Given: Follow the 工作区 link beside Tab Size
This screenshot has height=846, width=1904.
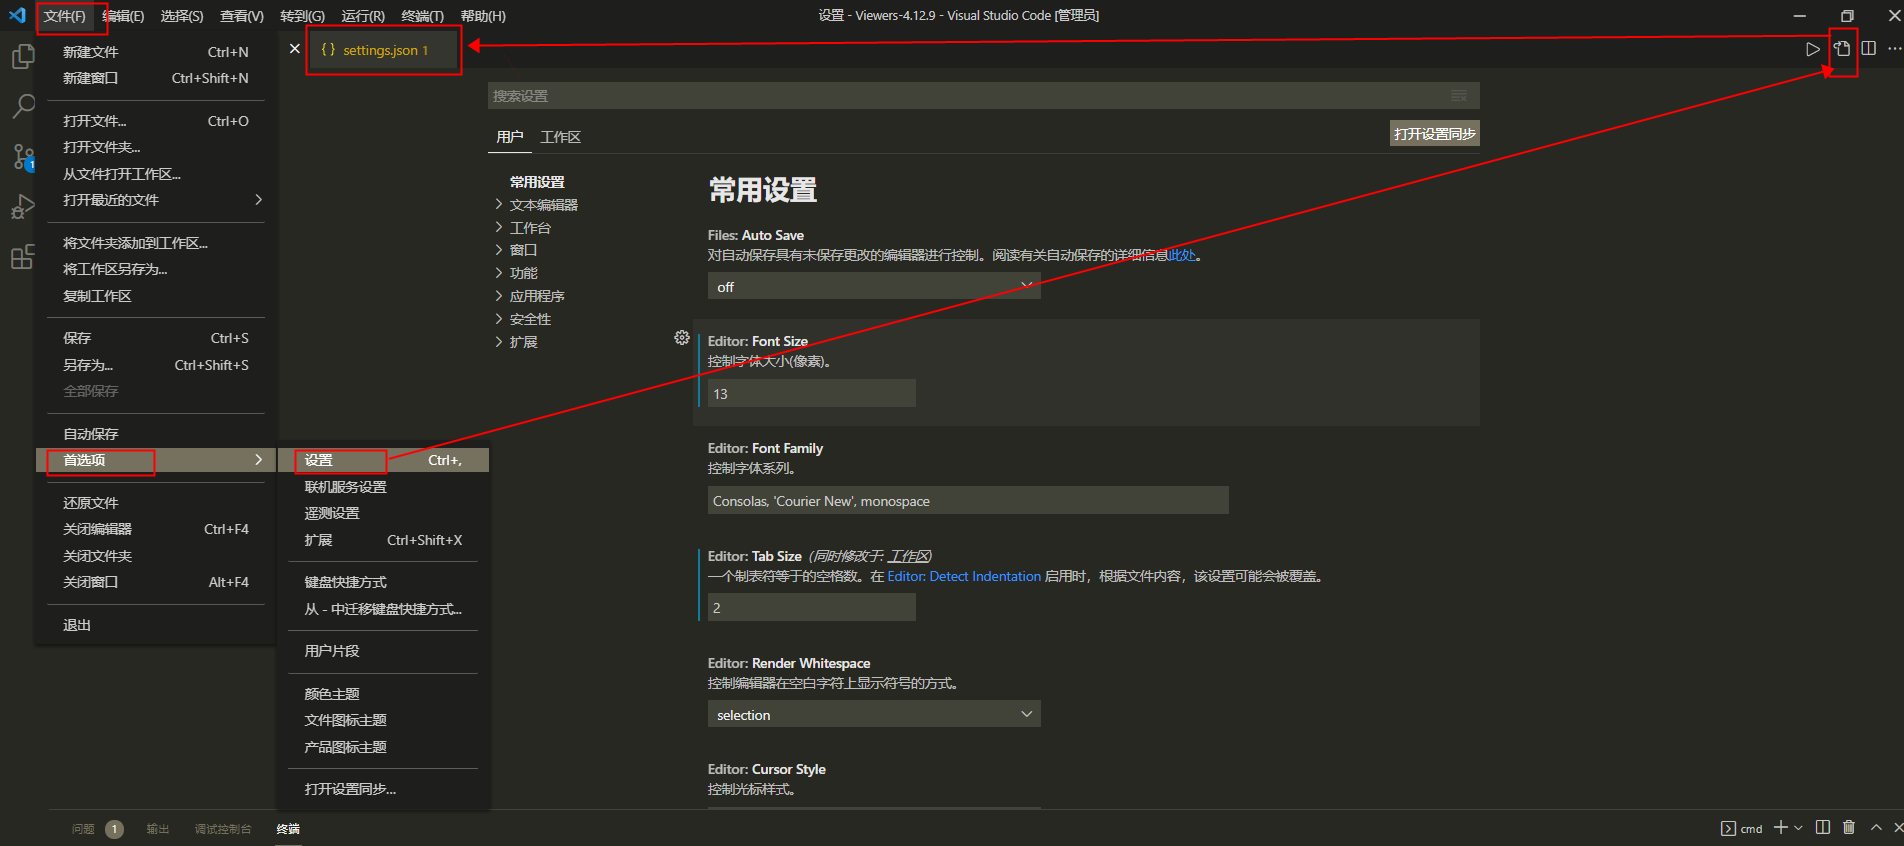Looking at the screenshot, I should point(910,556).
